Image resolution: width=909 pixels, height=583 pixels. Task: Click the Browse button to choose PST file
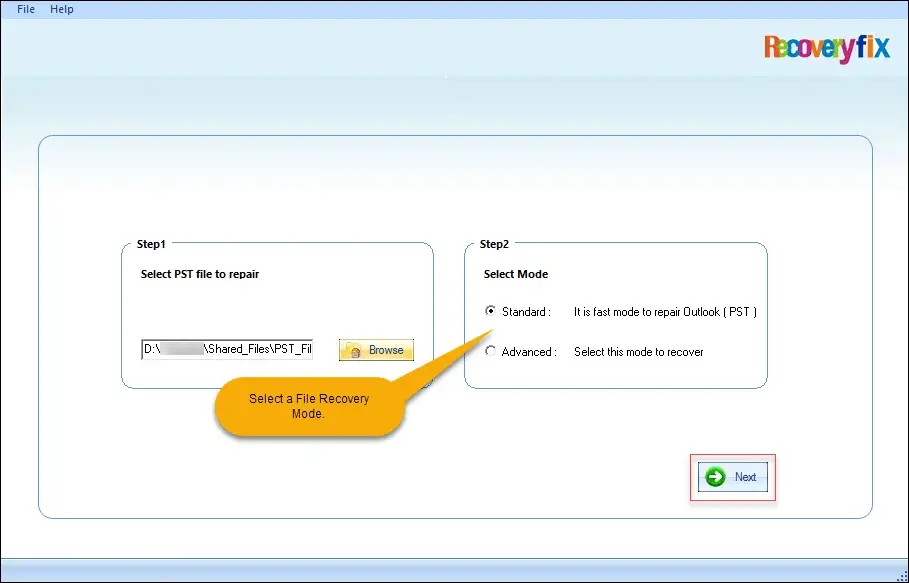[376, 350]
